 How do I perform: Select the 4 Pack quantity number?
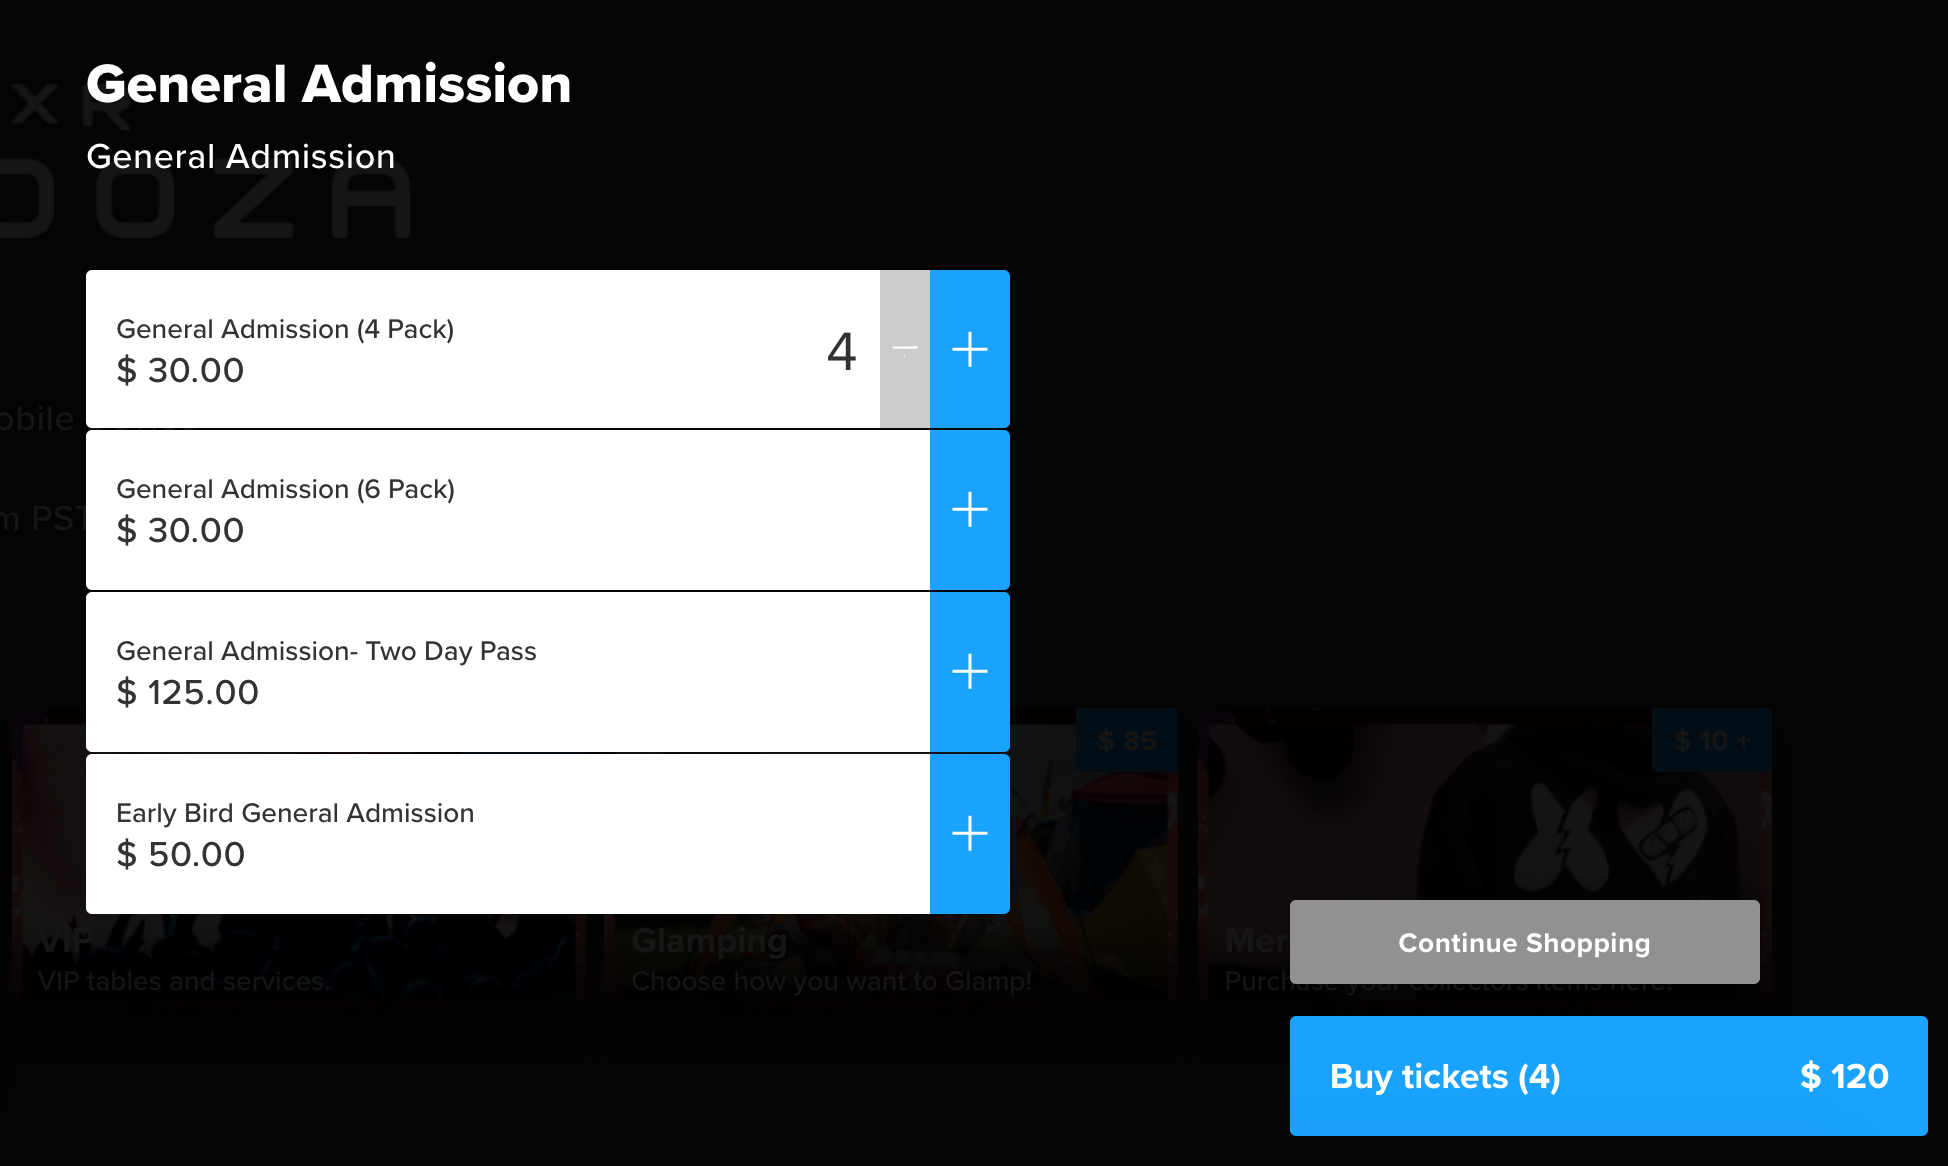click(842, 352)
